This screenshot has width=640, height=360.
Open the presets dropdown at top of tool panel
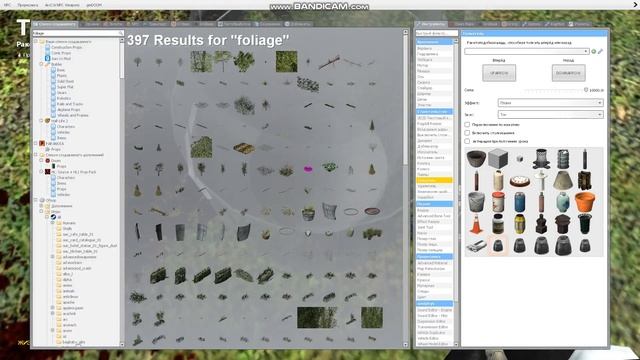pos(527,51)
